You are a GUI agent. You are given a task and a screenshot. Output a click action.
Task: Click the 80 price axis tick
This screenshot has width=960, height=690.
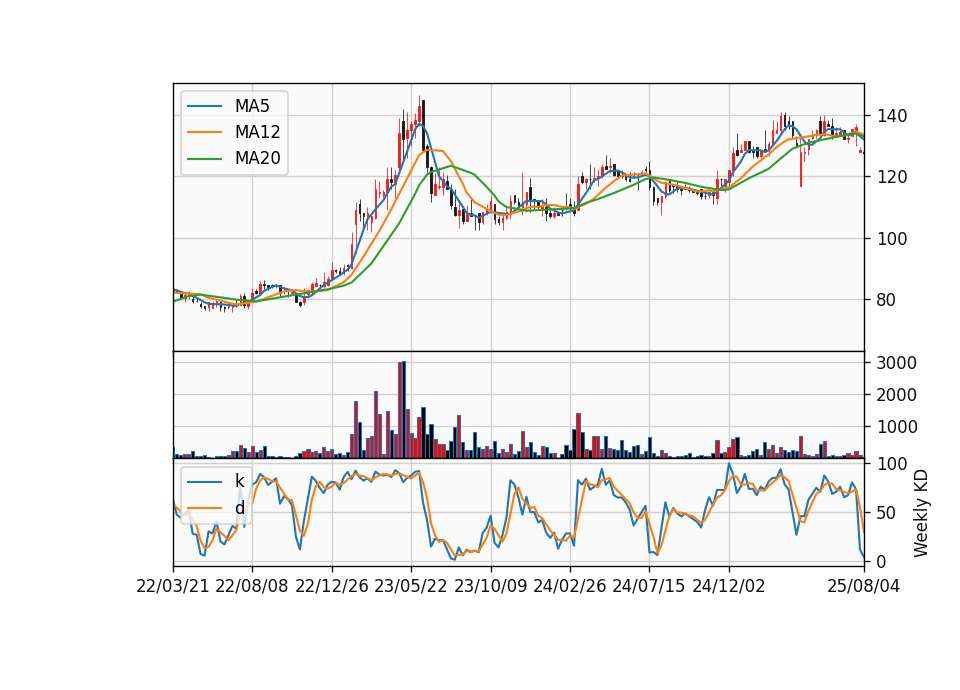[887, 300]
